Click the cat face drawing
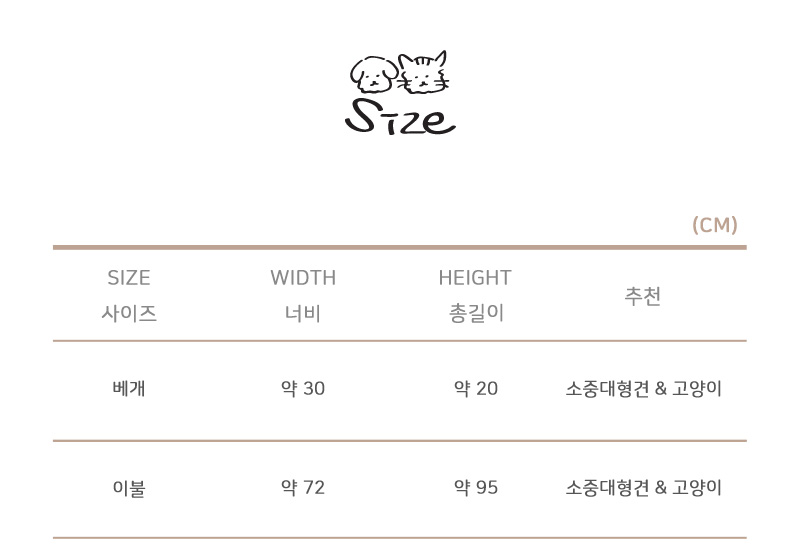 coord(424,73)
